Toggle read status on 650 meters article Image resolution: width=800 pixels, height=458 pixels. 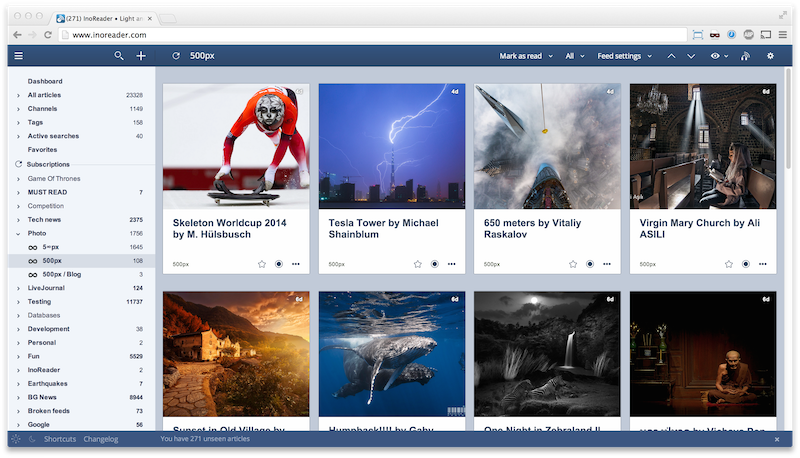pos(590,264)
